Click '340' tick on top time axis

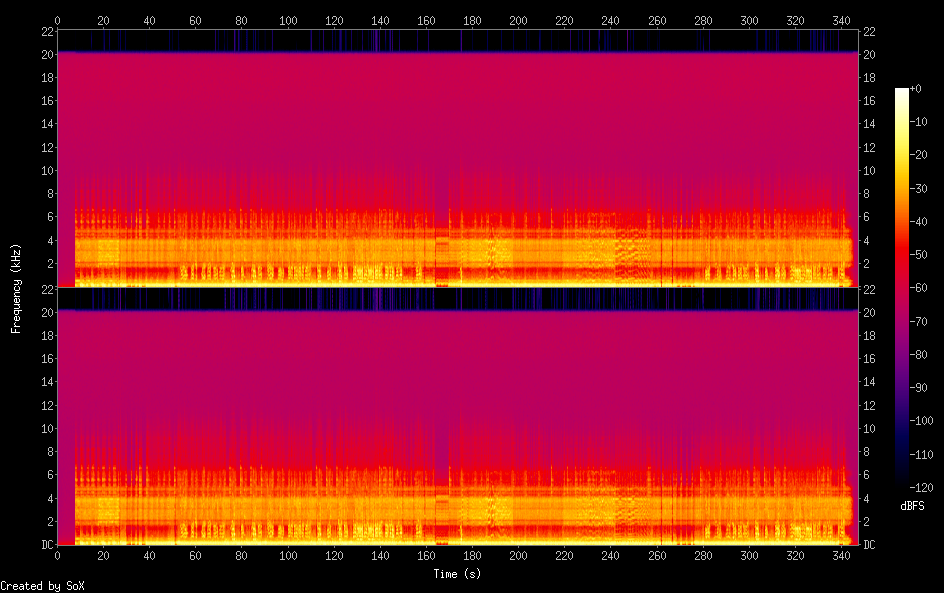point(841,21)
